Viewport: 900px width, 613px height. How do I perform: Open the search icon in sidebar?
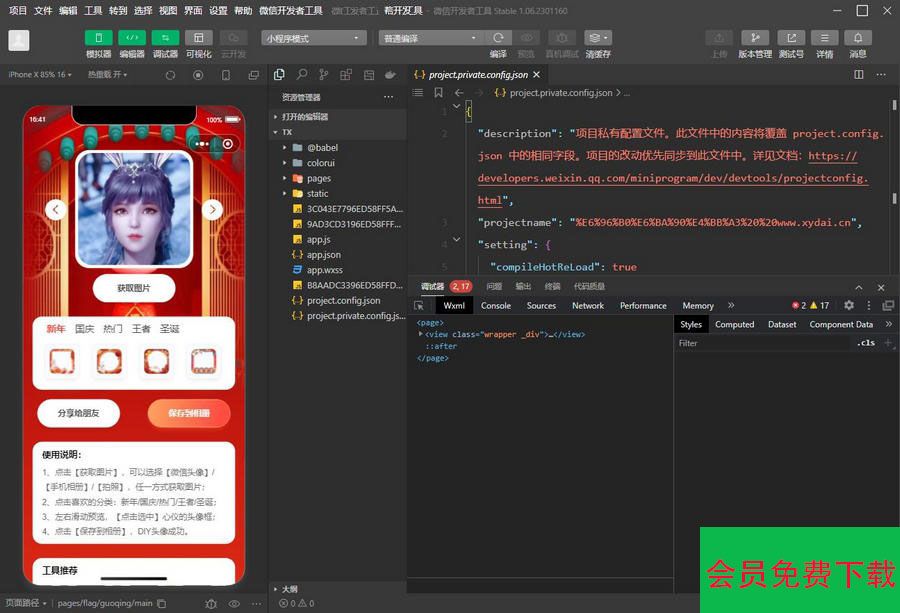tap(302, 75)
